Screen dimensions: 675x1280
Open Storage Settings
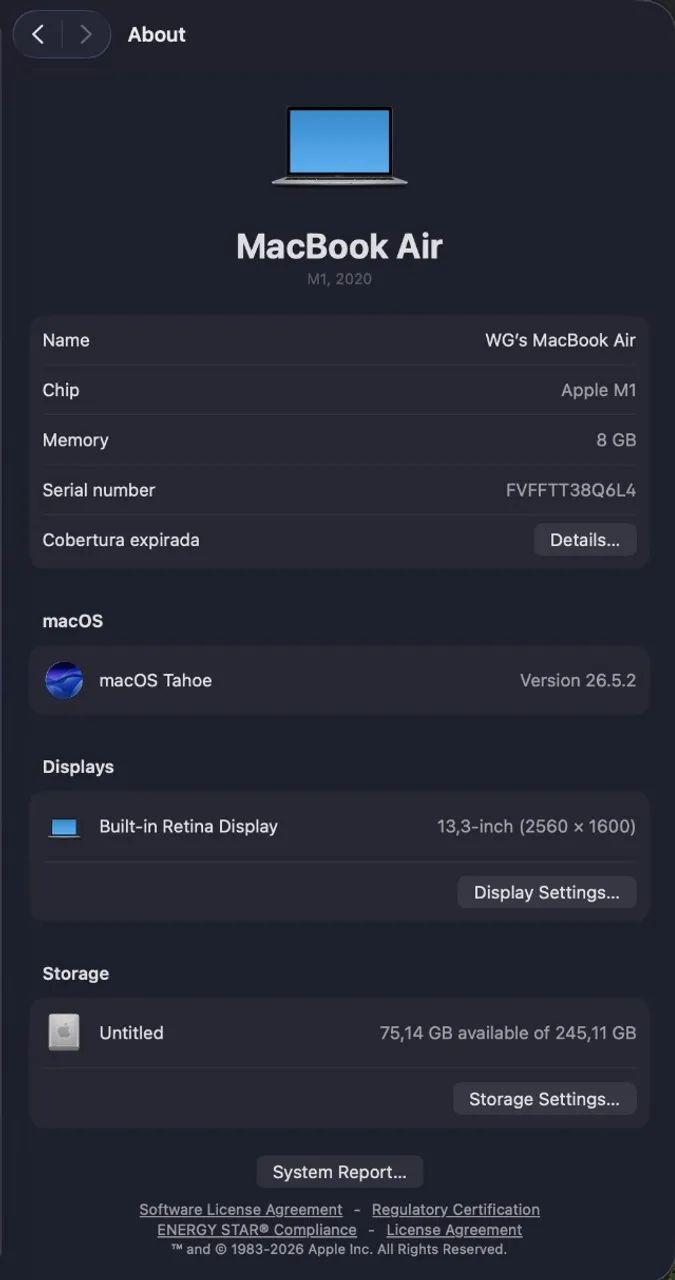click(545, 1099)
